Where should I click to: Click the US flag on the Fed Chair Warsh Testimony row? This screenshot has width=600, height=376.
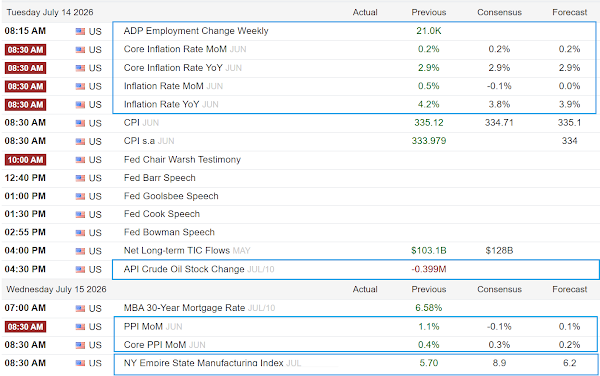click(x=80, y=160)
